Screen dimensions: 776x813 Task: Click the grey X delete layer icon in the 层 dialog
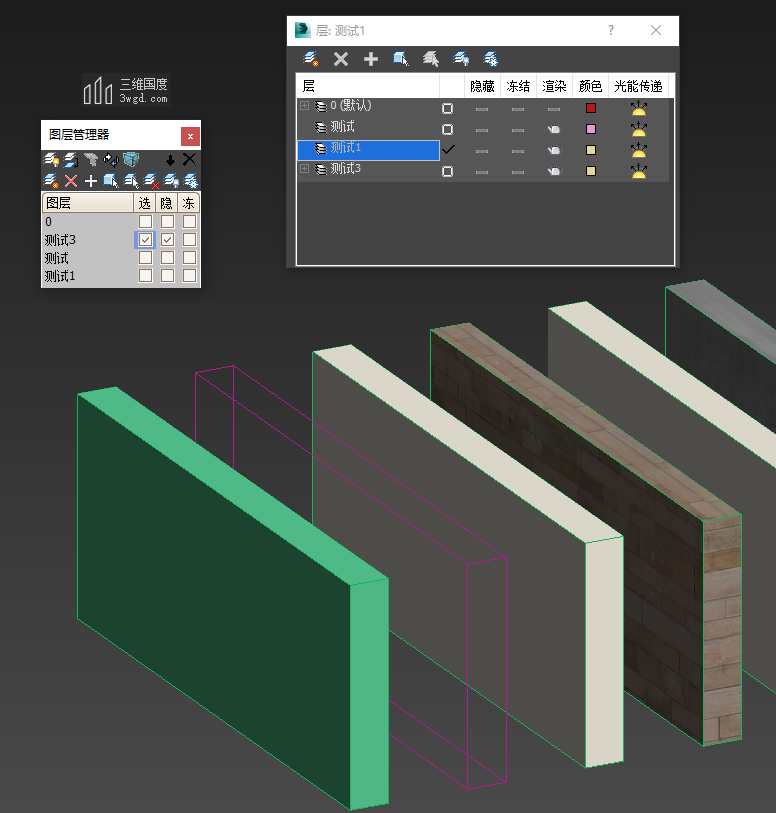(341, 59)
